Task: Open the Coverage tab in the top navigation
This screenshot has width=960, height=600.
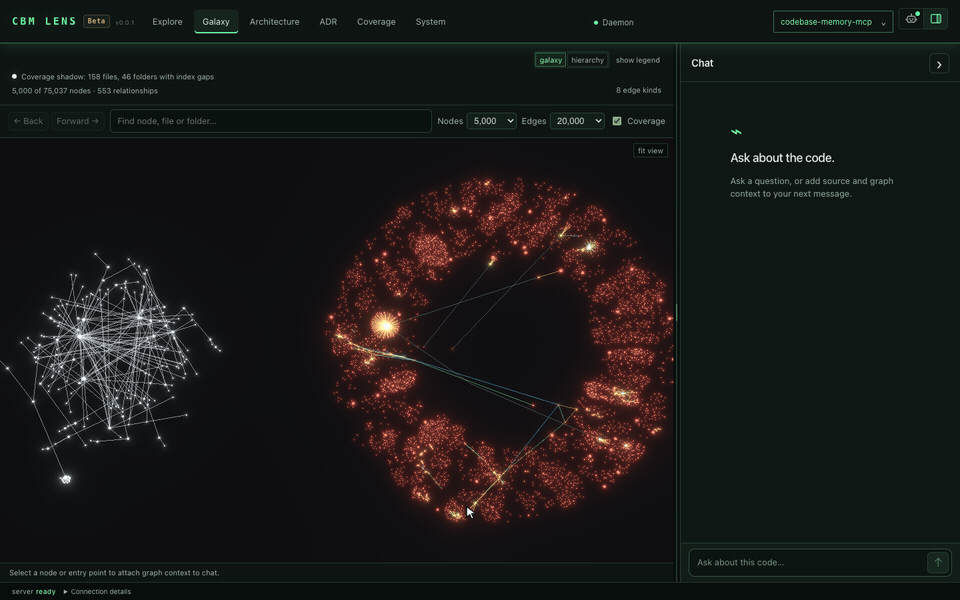Action: (376, 21)
